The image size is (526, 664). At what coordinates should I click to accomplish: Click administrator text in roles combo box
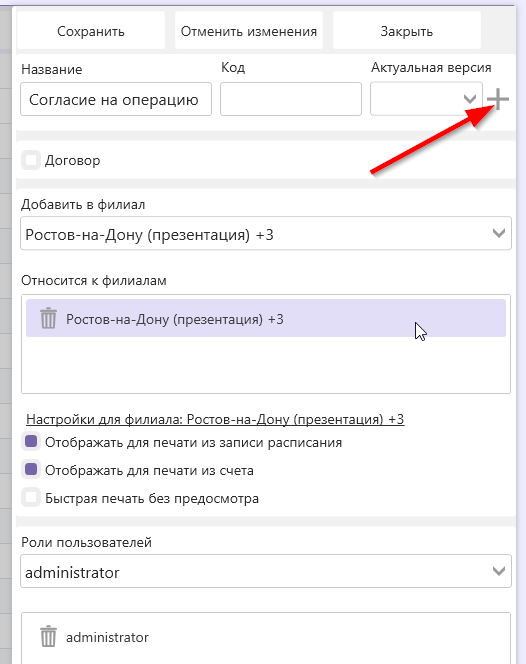(x=72, y=573)
